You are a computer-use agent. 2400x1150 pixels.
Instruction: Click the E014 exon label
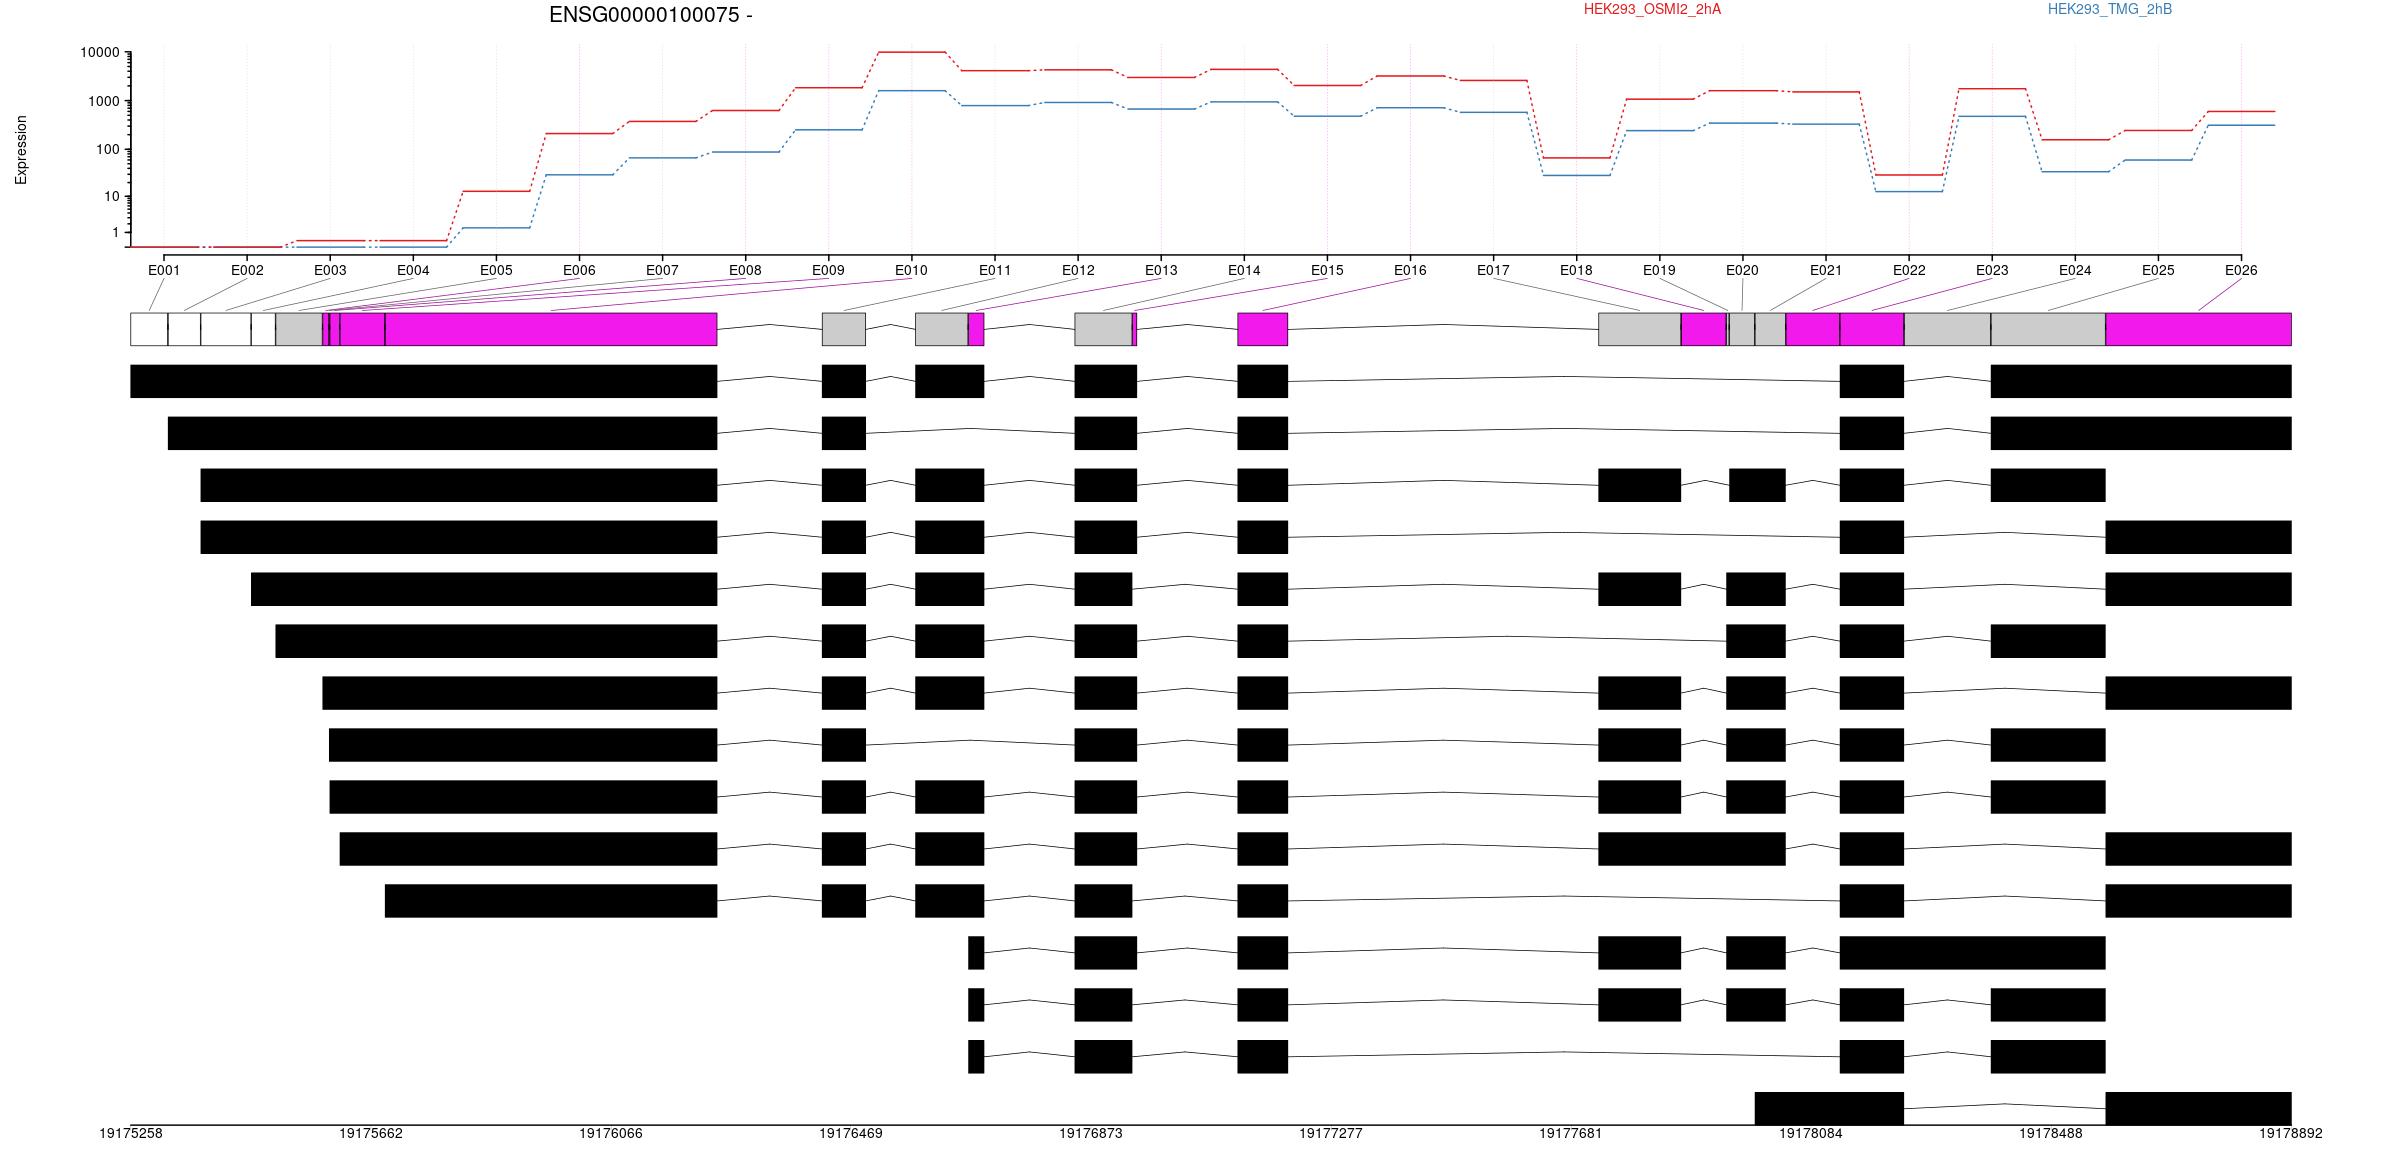(1244, 270)
